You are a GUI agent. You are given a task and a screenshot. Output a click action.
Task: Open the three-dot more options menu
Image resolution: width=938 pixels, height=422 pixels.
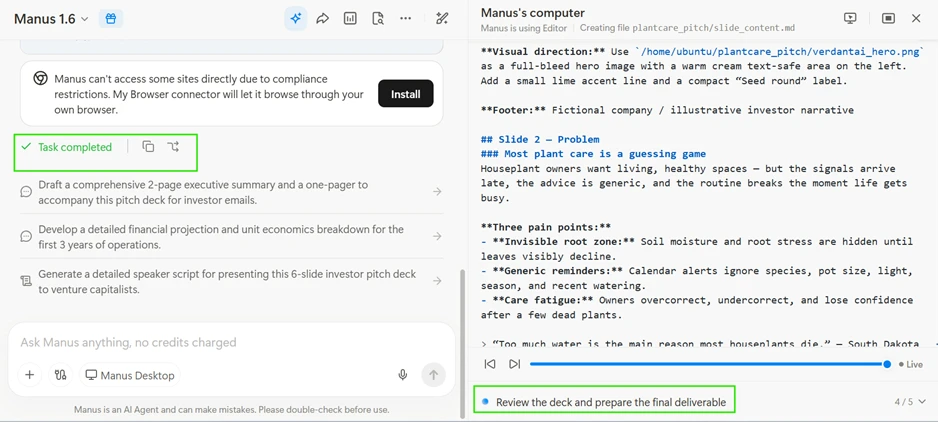coord(406,19)
